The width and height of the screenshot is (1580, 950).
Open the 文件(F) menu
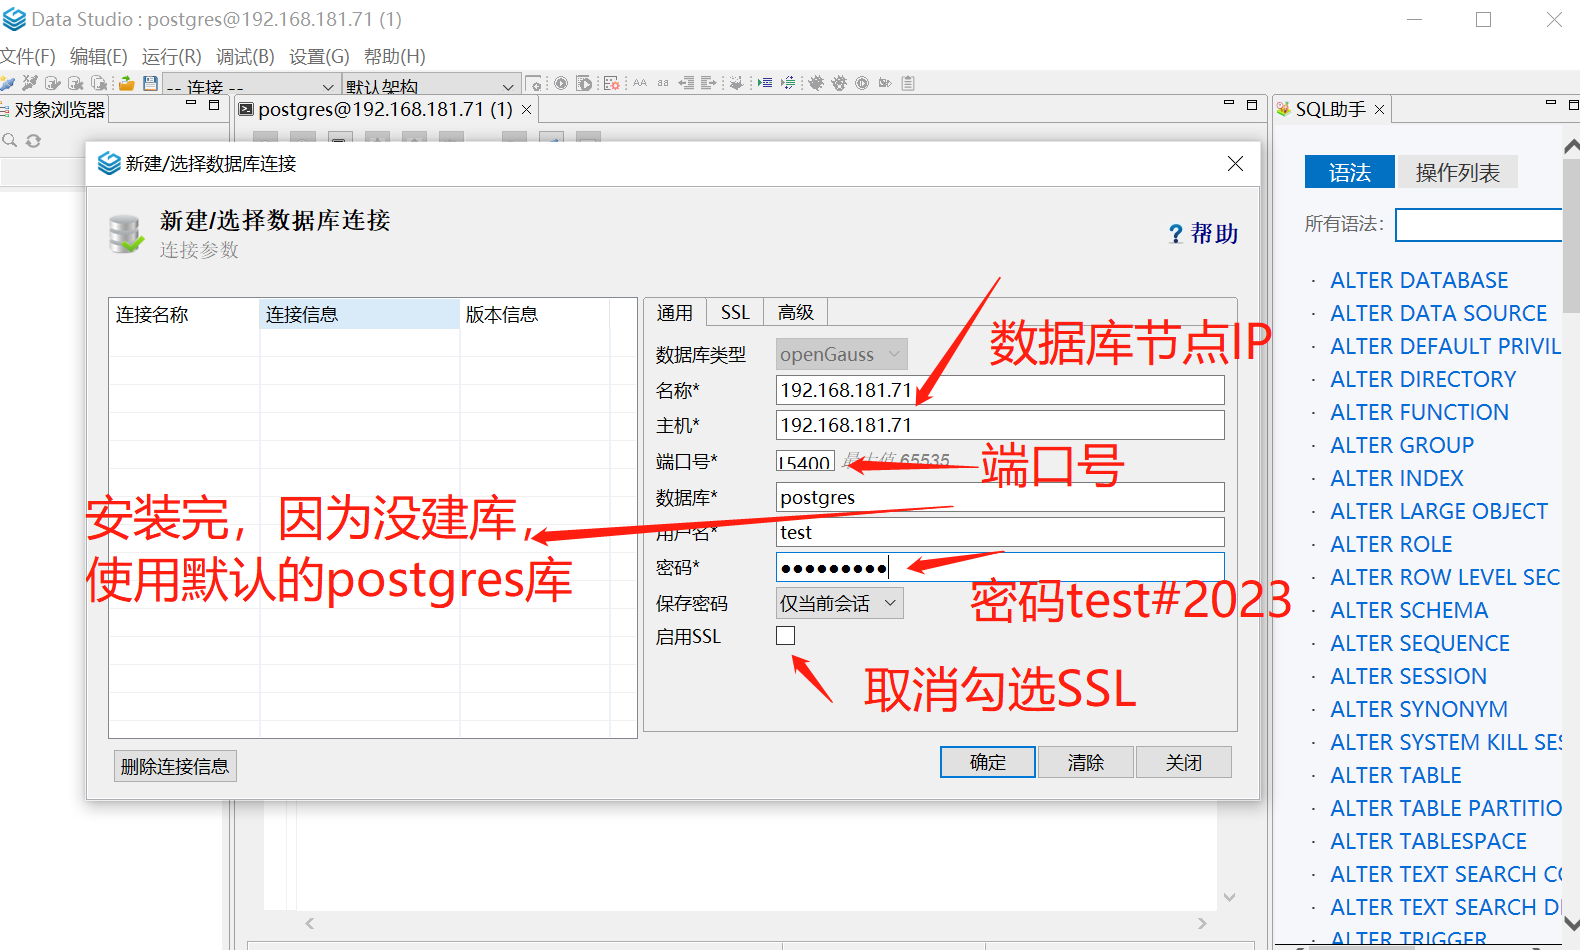[x=28, y=57]
